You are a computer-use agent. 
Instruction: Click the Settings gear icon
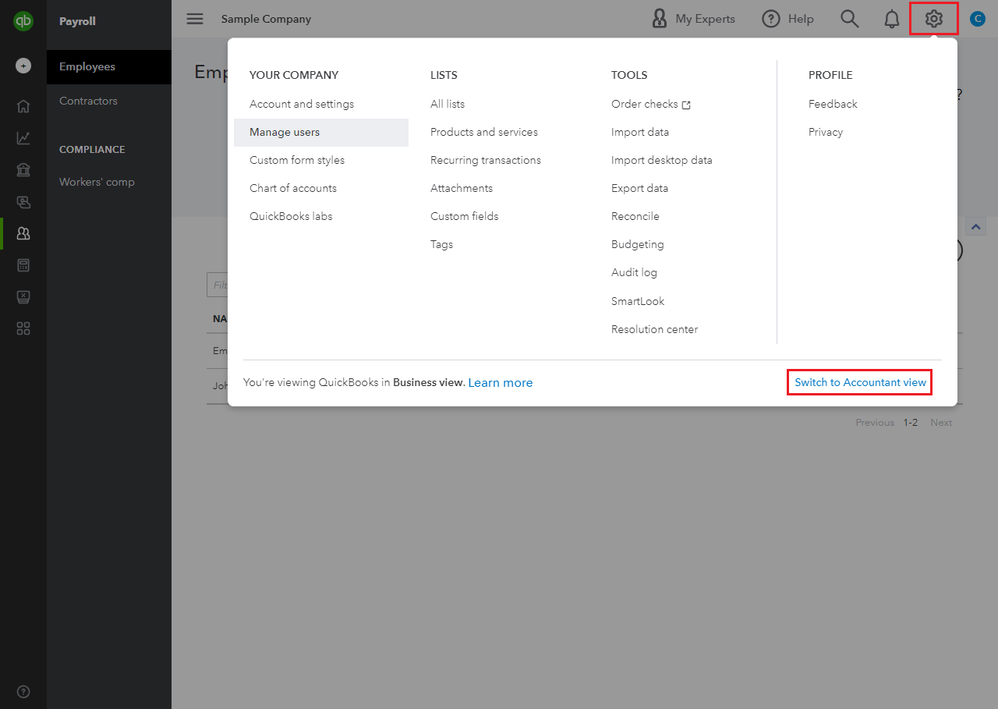[934, 19]
